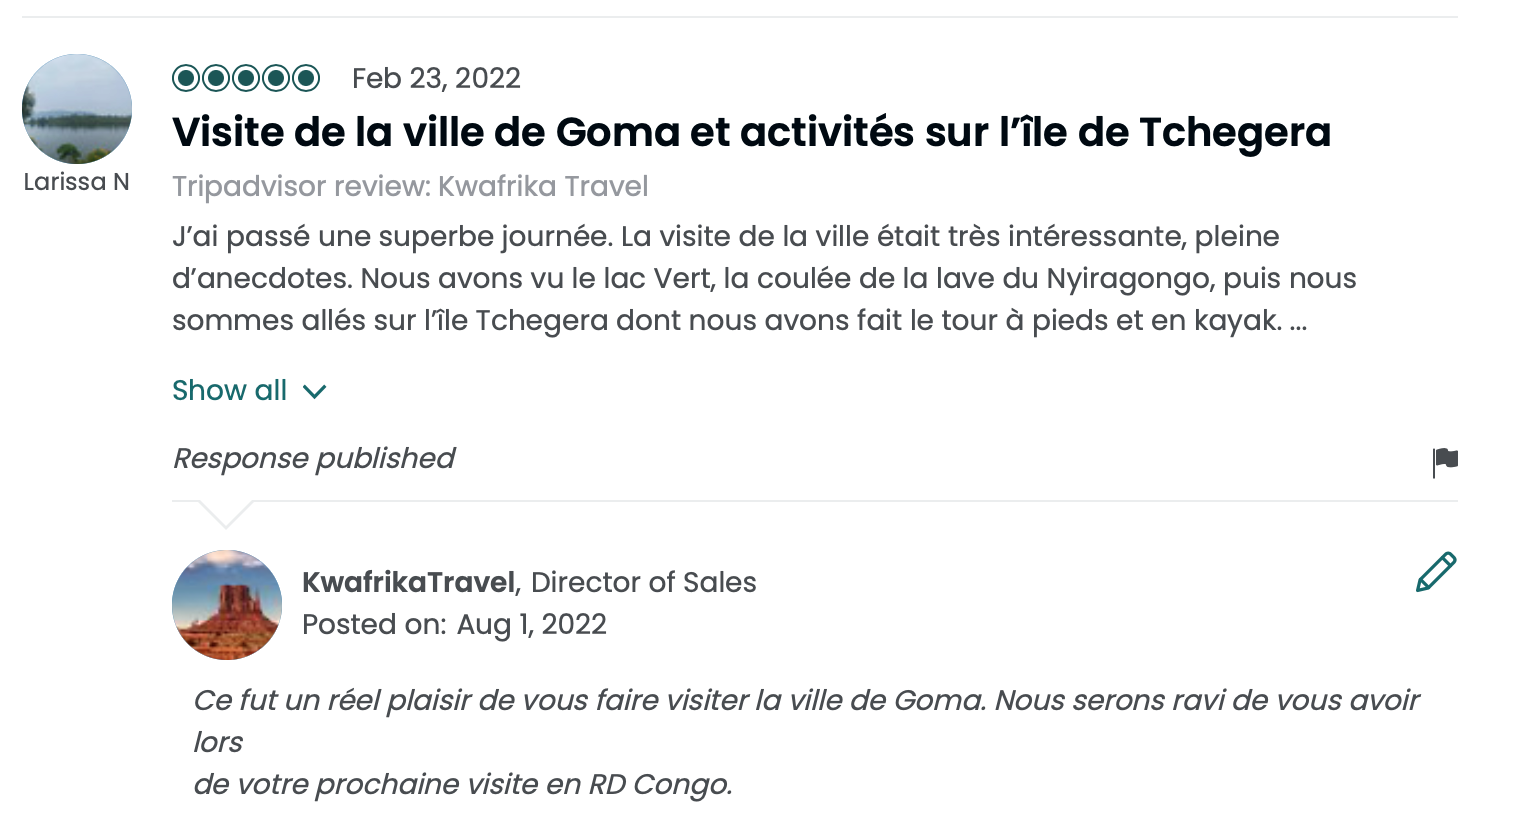Click the third rating bubble
1522x834 pixels.
[246, 78]
